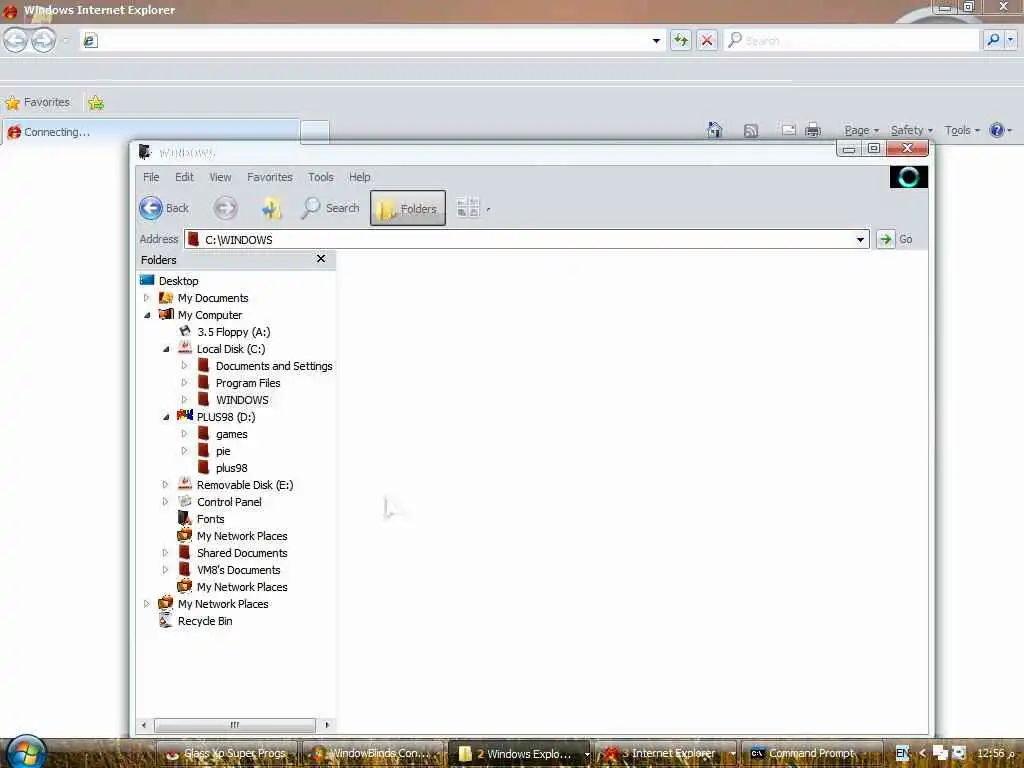Click the Internet Explorer address bar
The image size is (1024, 768).
372,40
